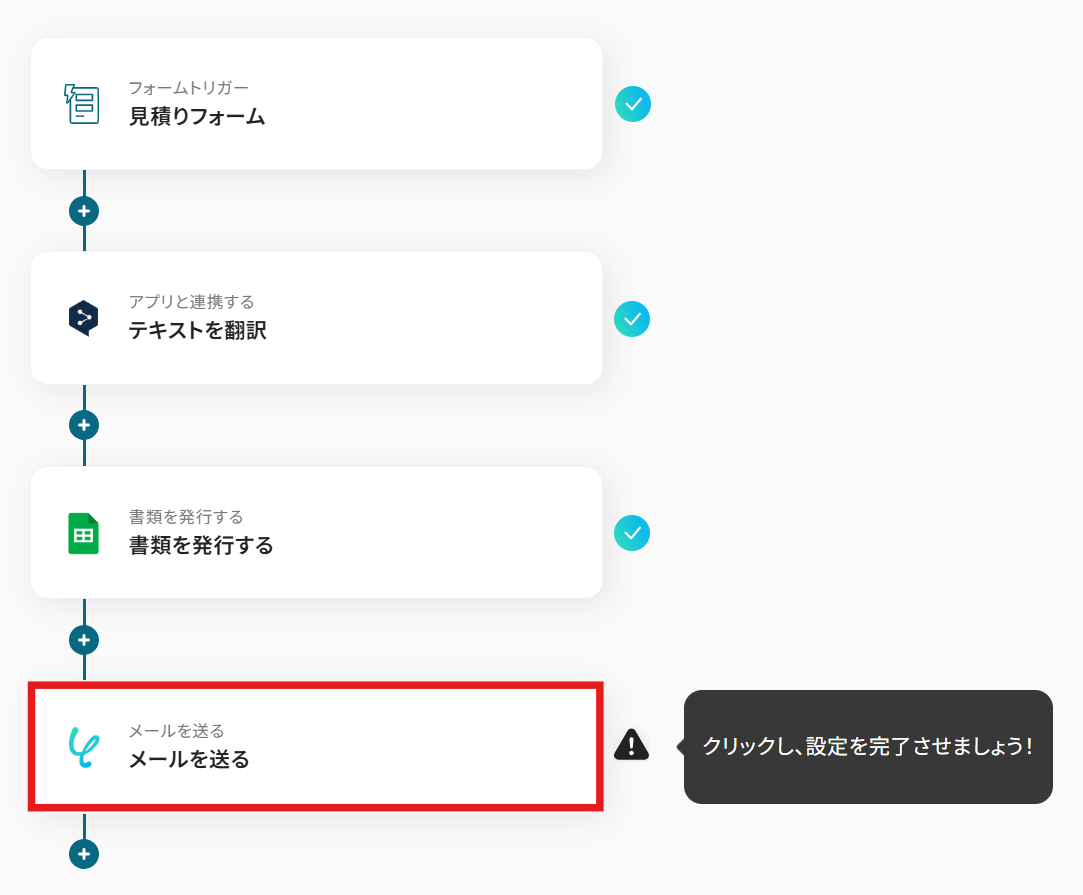The height and width of the screenshot is (895, 1083).
Task: Click the DeepL hexagon icon on テキストを翻訳
Action: click(x=84, y=318)
